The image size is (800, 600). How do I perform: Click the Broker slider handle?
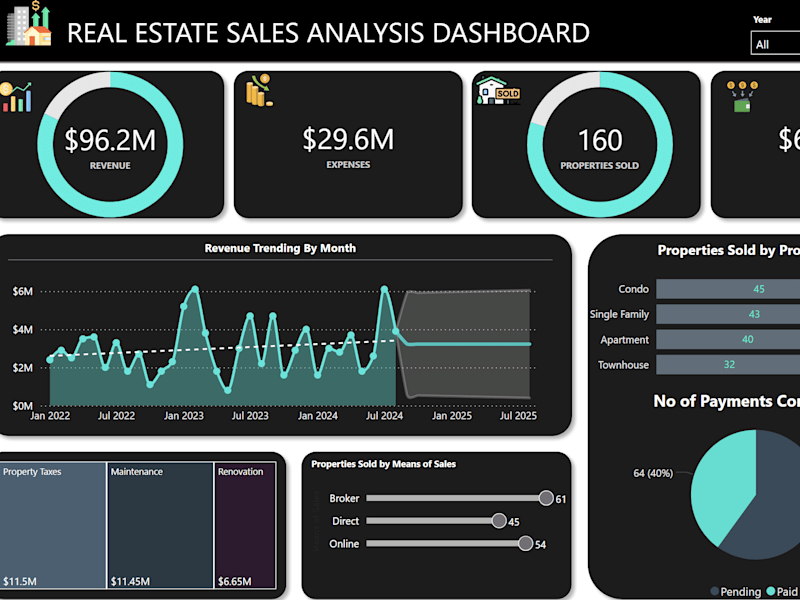pyautogui.click(x=546, y=498)
